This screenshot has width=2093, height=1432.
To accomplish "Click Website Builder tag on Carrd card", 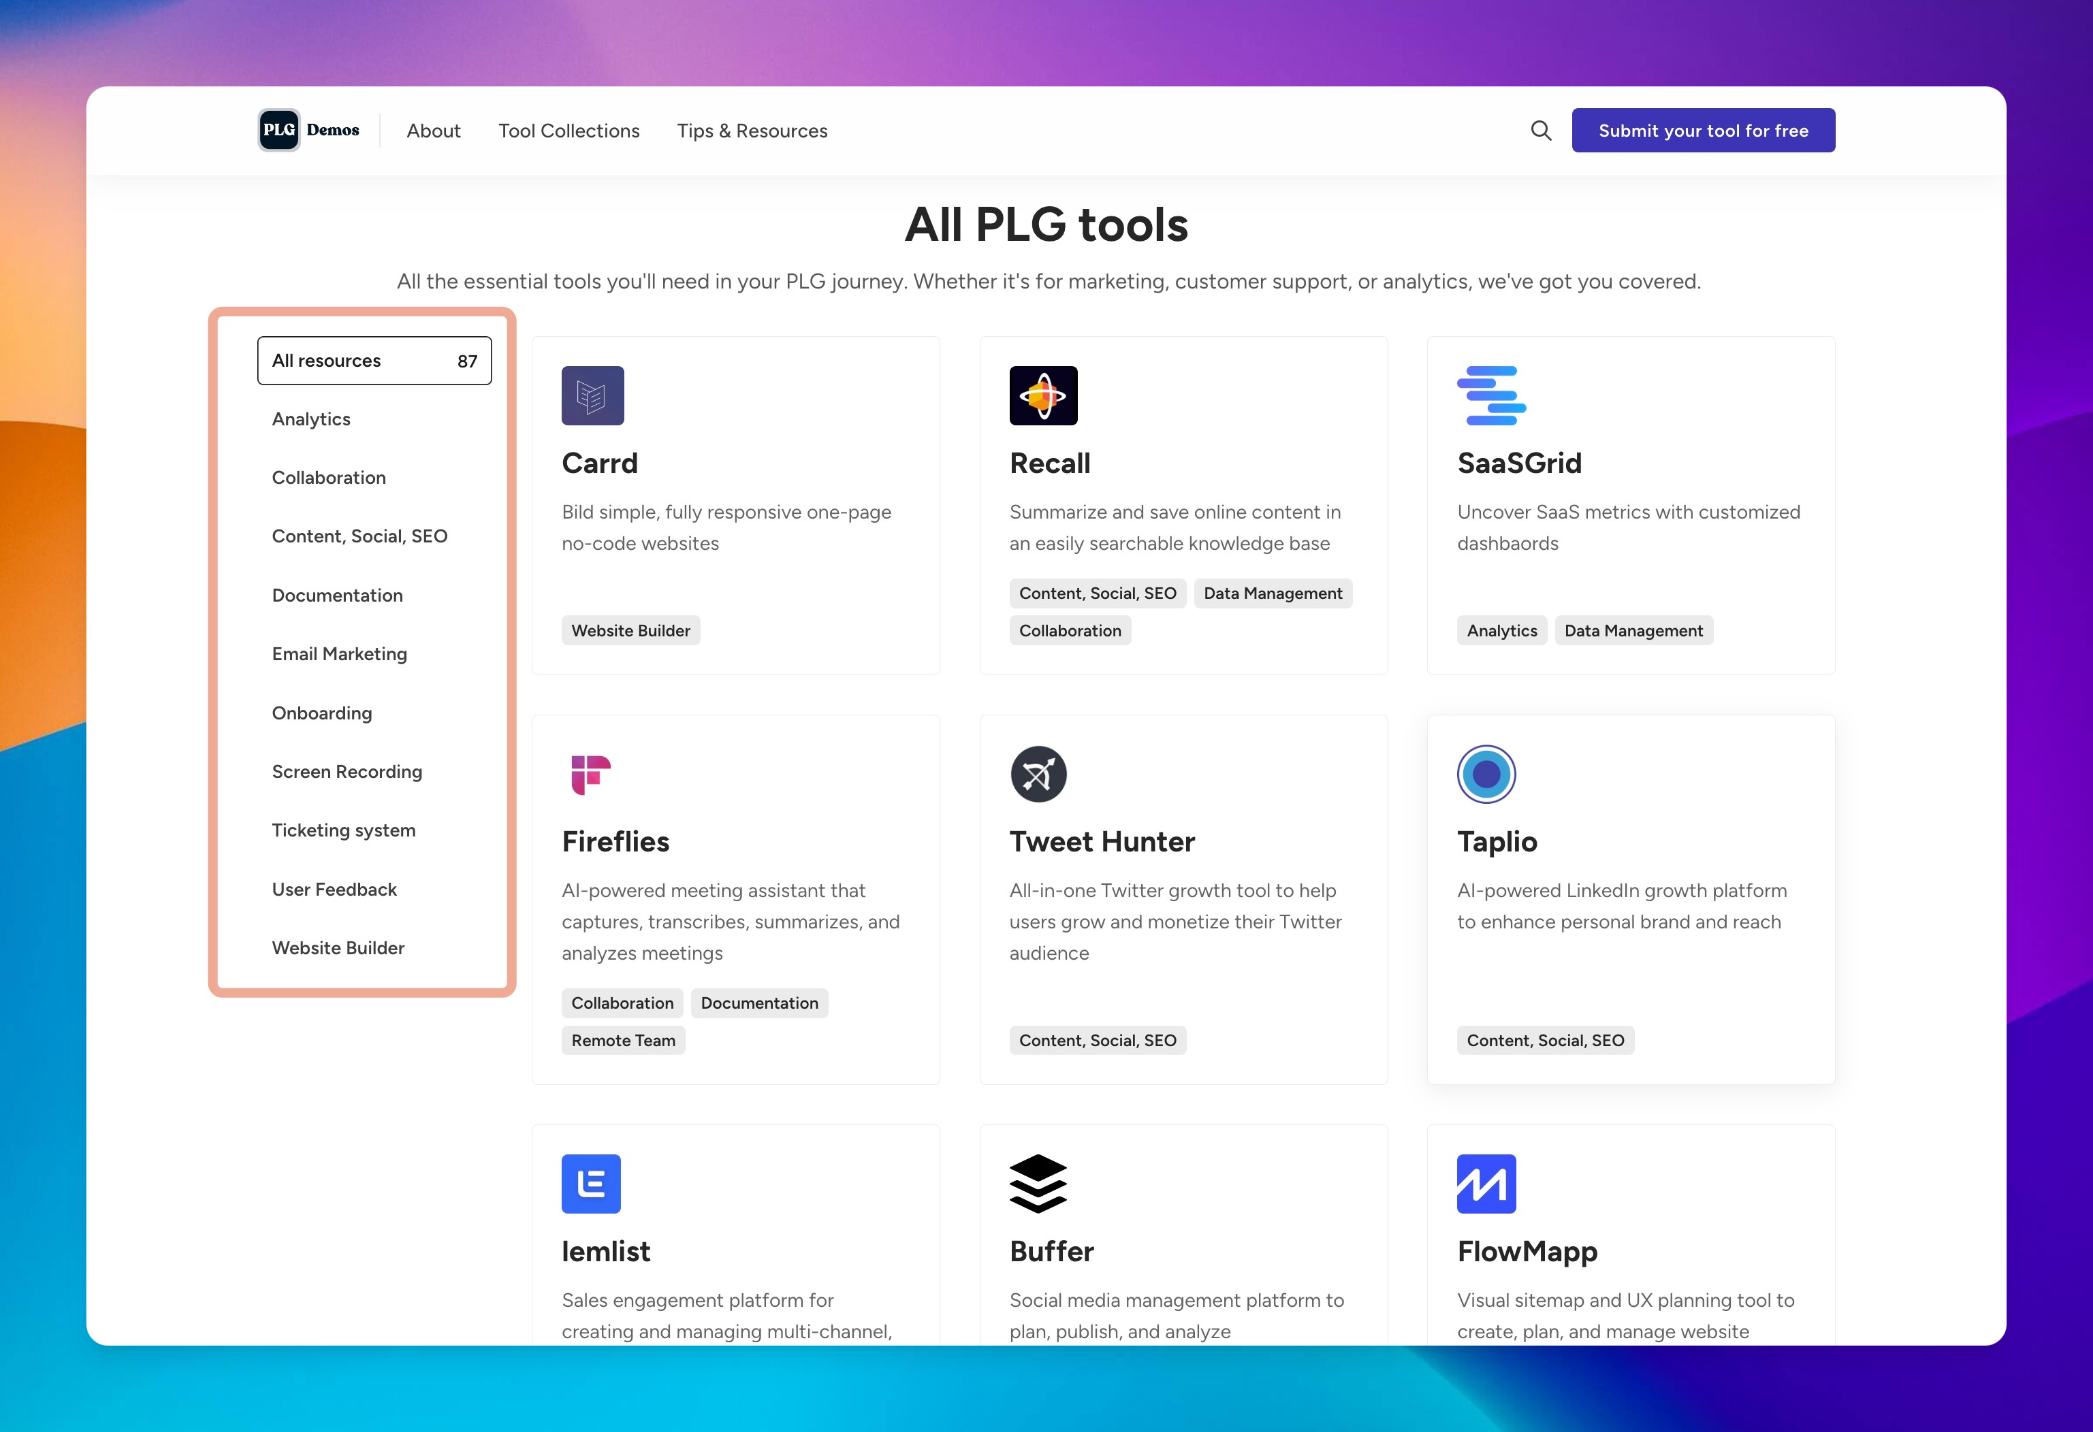I will click(x=631, y=631).
